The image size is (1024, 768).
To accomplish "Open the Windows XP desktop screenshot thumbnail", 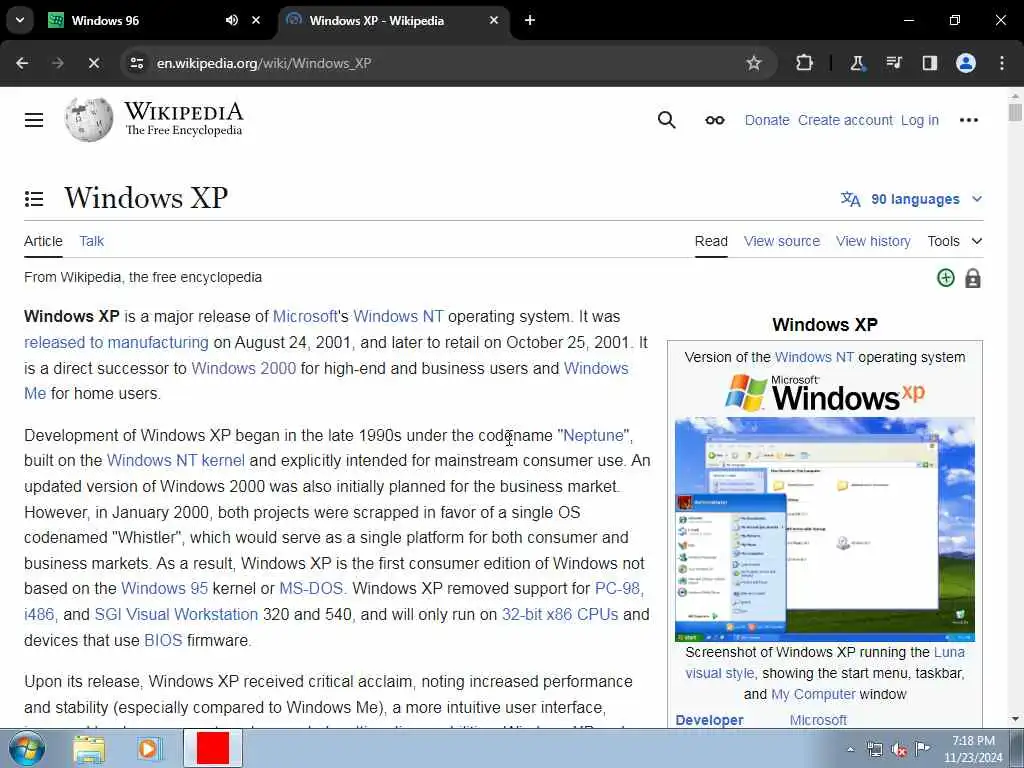I will click(x=825, y=530).
